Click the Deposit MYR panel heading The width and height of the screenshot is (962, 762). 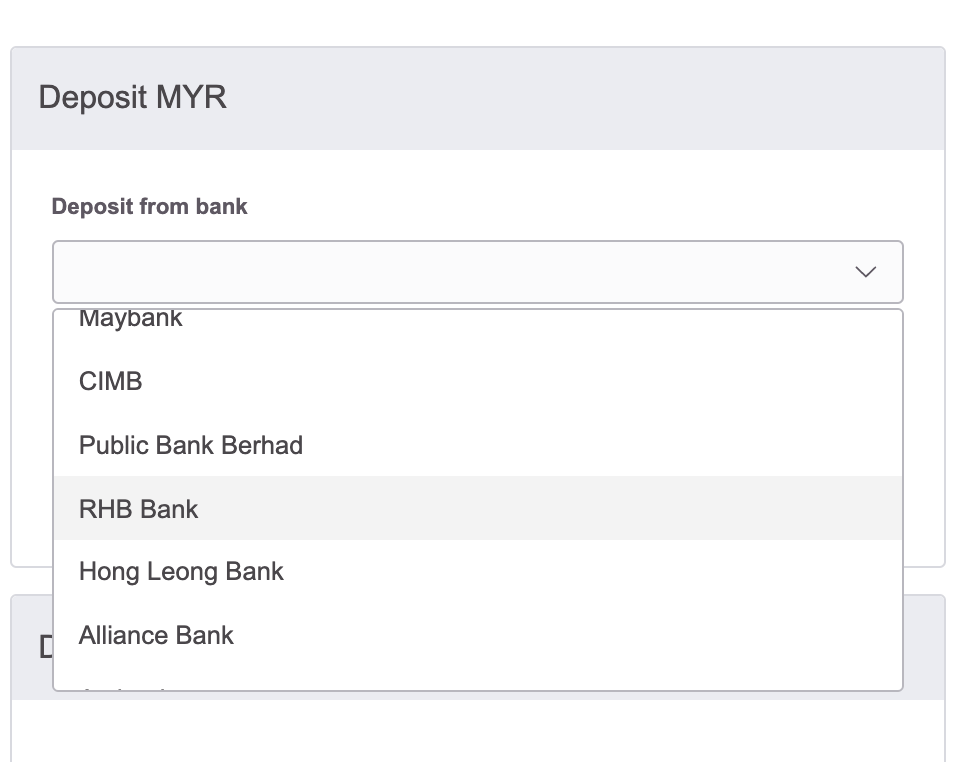[x=133, y=98]
